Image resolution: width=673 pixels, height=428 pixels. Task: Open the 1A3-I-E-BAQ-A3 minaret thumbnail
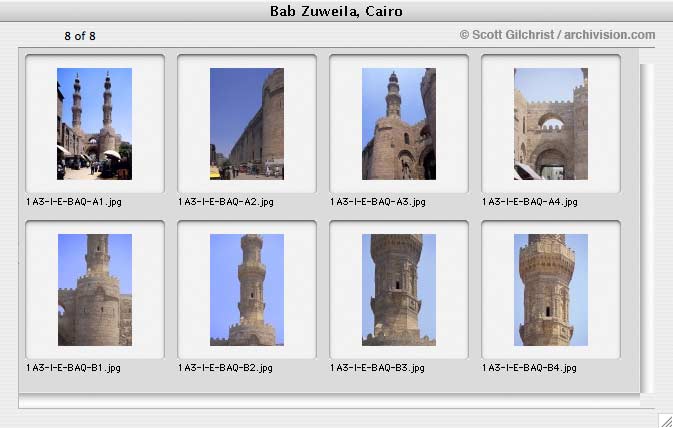(399, 124)
